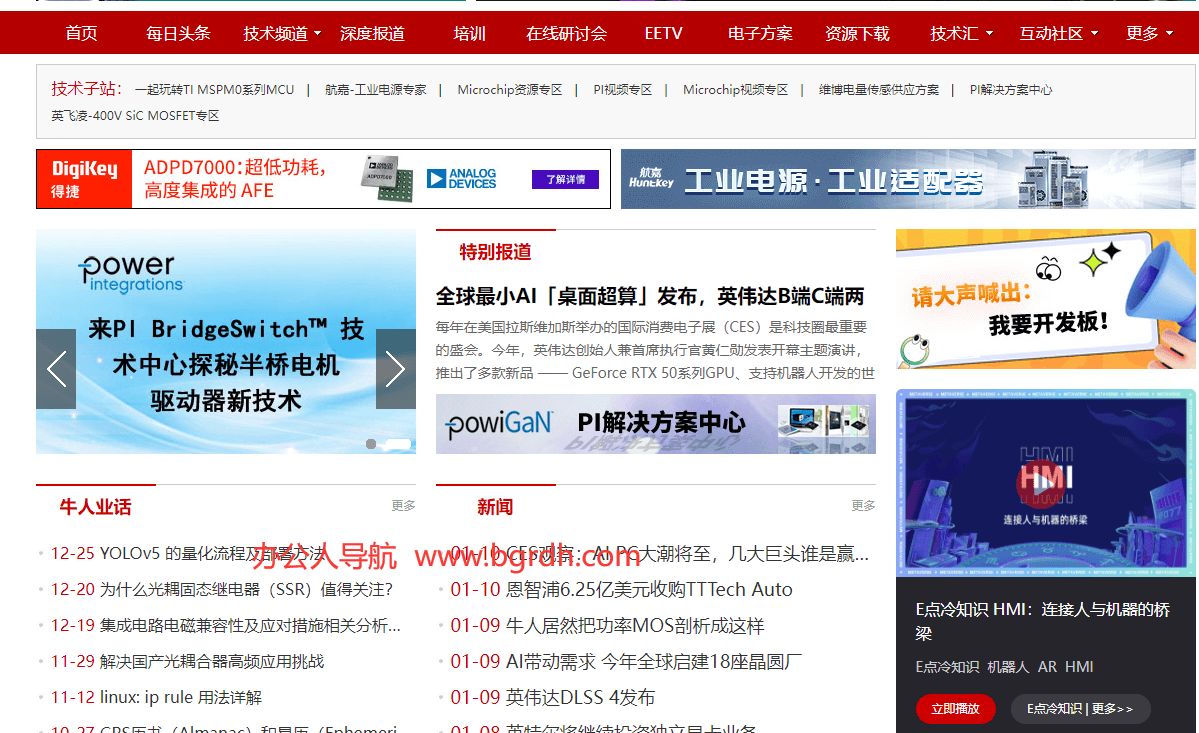The height and width of the screenshot is (733, 1199).
Task: Open the 更多 dropdown at the navigation end
Action: tap(1143, 32)
